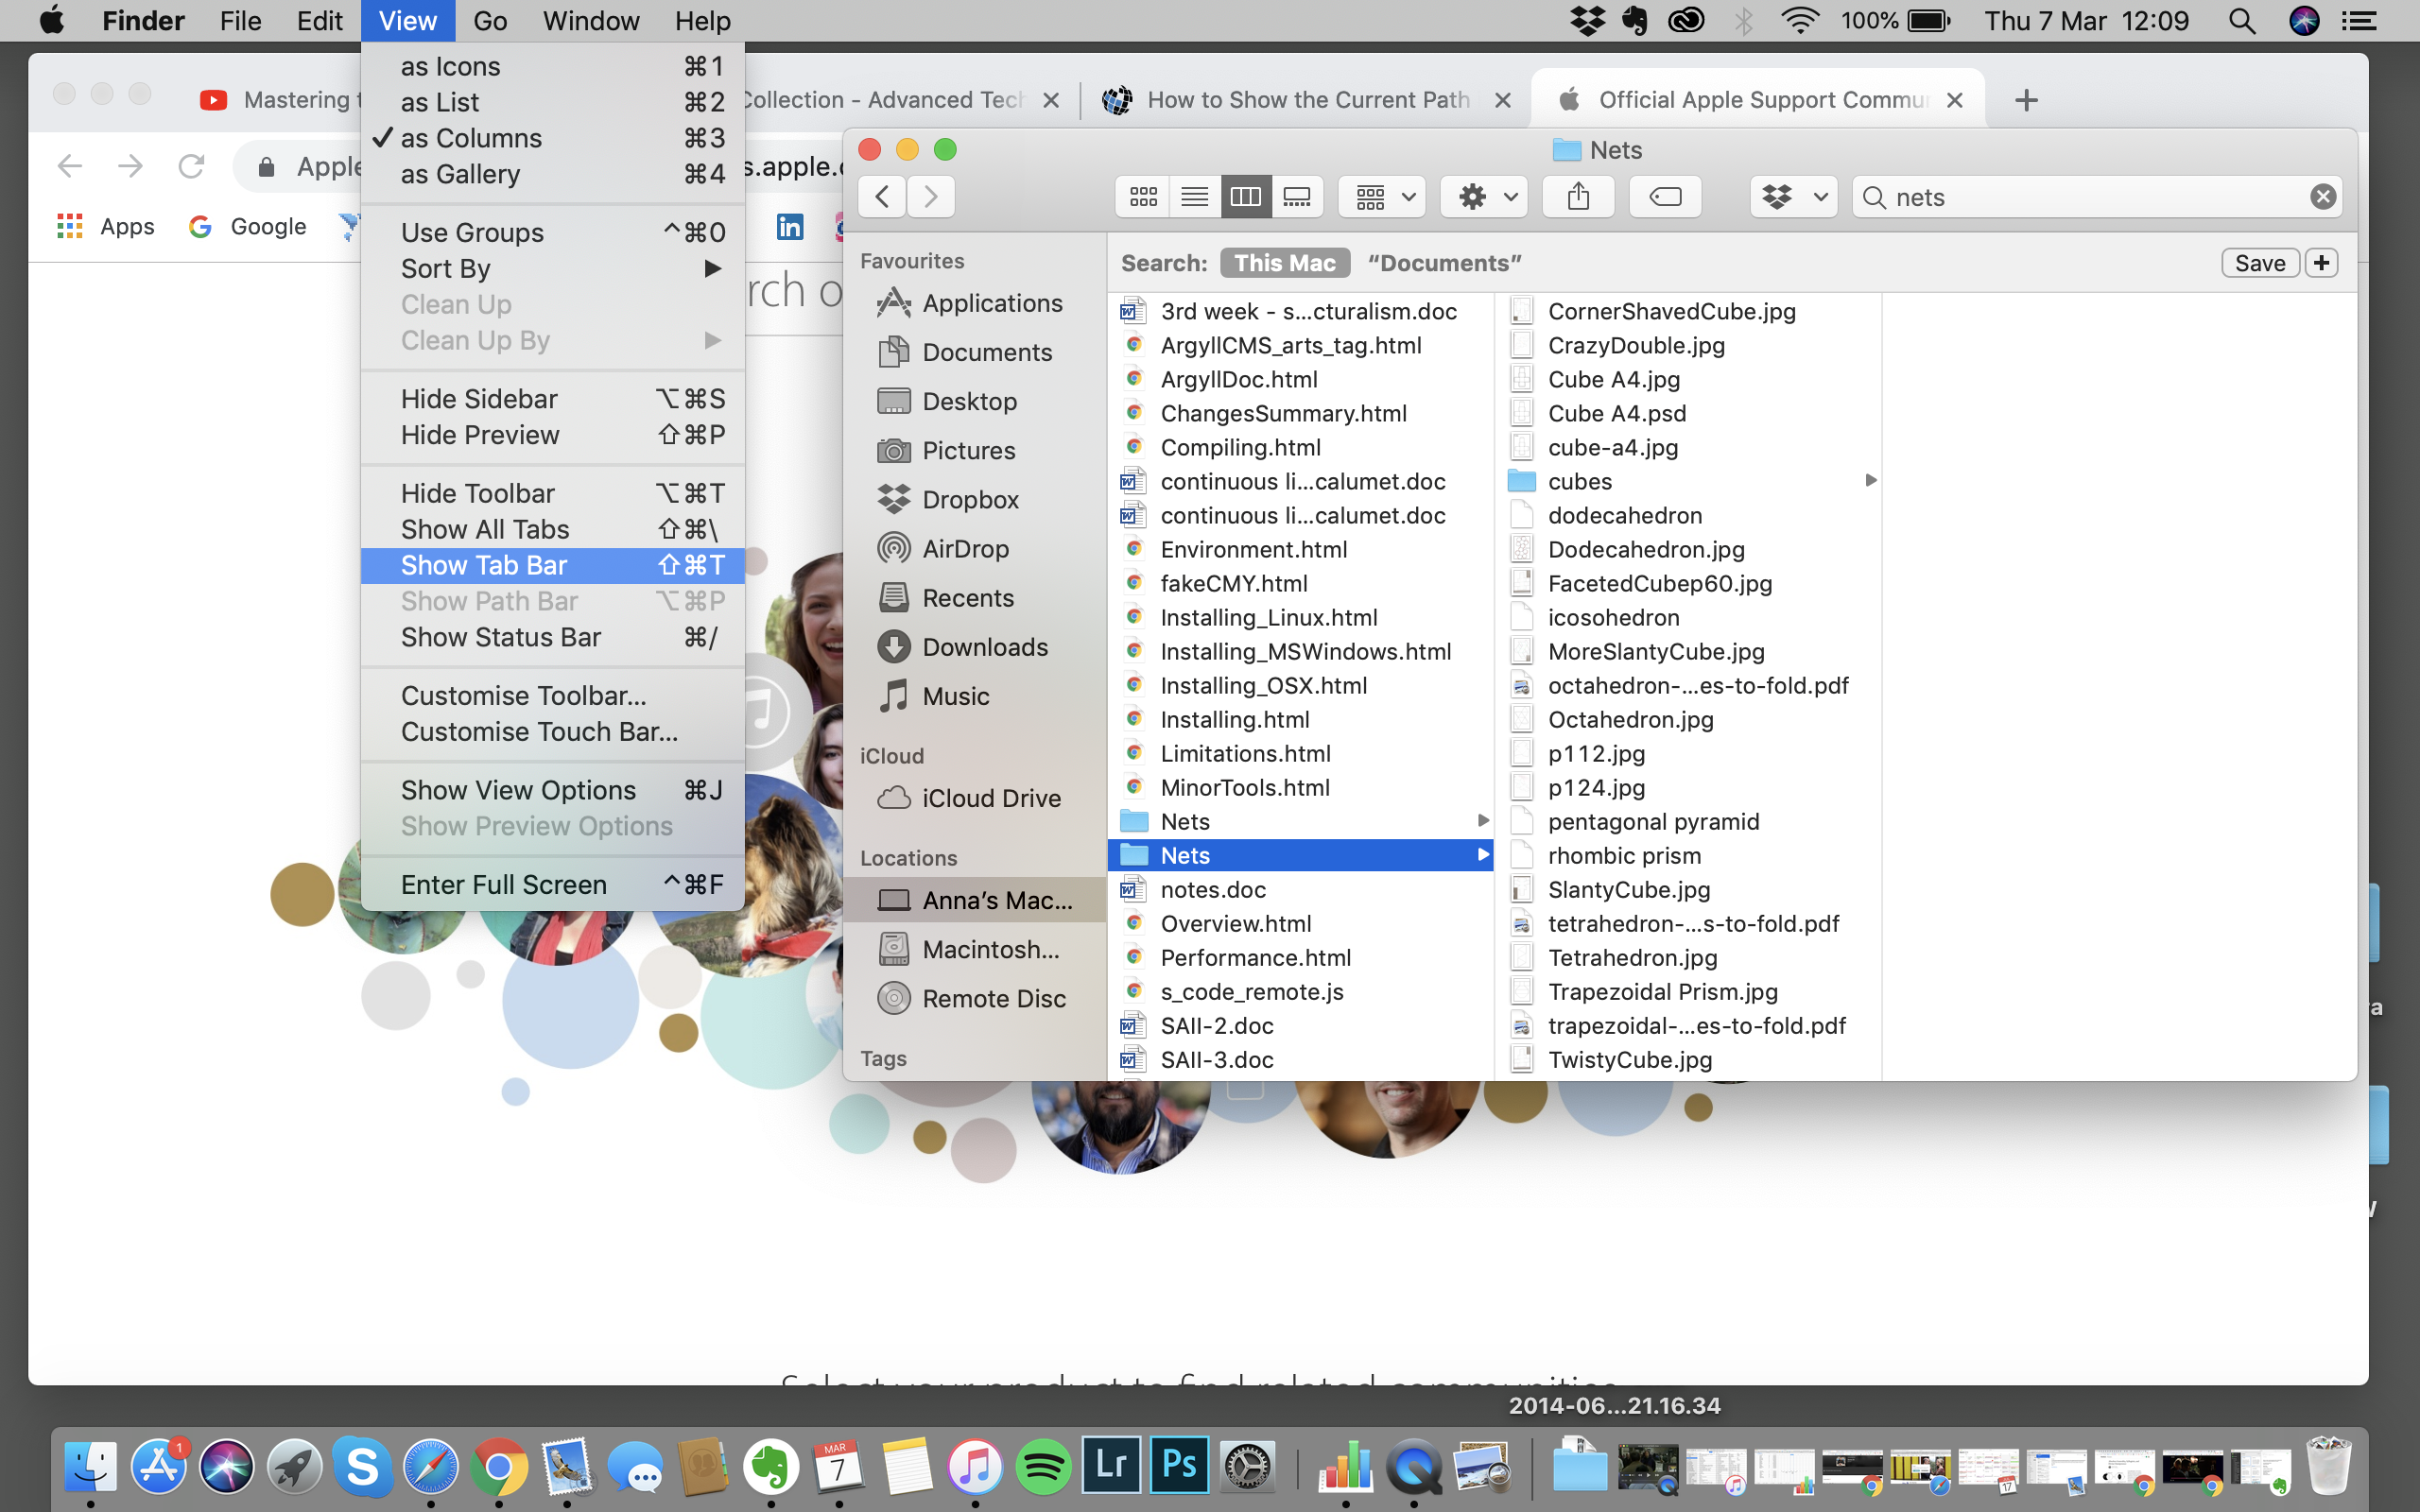The width and height of the screenshot is (2420, 1512).
Task: Select list view toolbar icon
Action: click(1194, 197)
